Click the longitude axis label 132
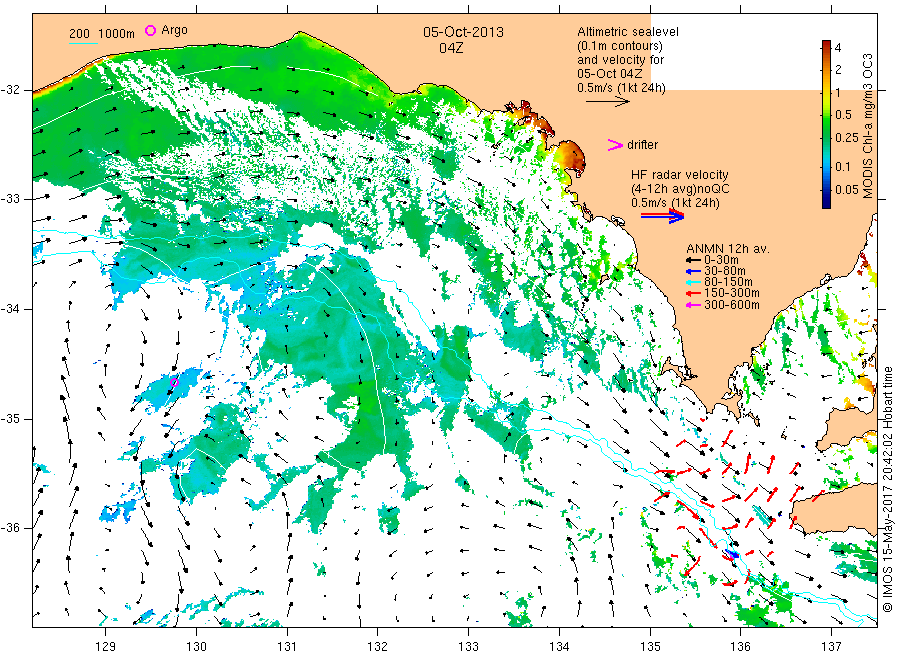Viewport: 900px width, 660px height. click(x=378, y=647)
